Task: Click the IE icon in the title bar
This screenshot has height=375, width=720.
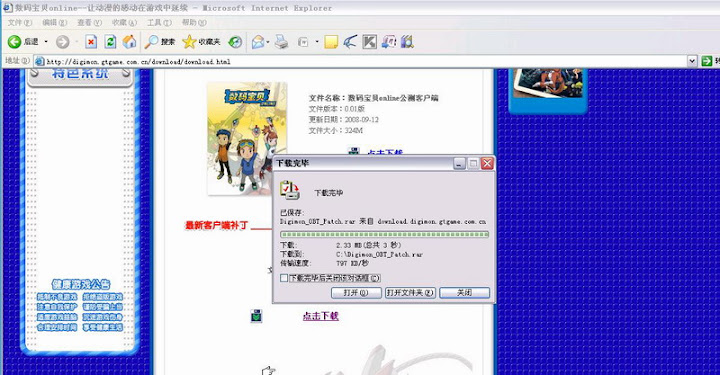Action: click(x=7, y=8)
